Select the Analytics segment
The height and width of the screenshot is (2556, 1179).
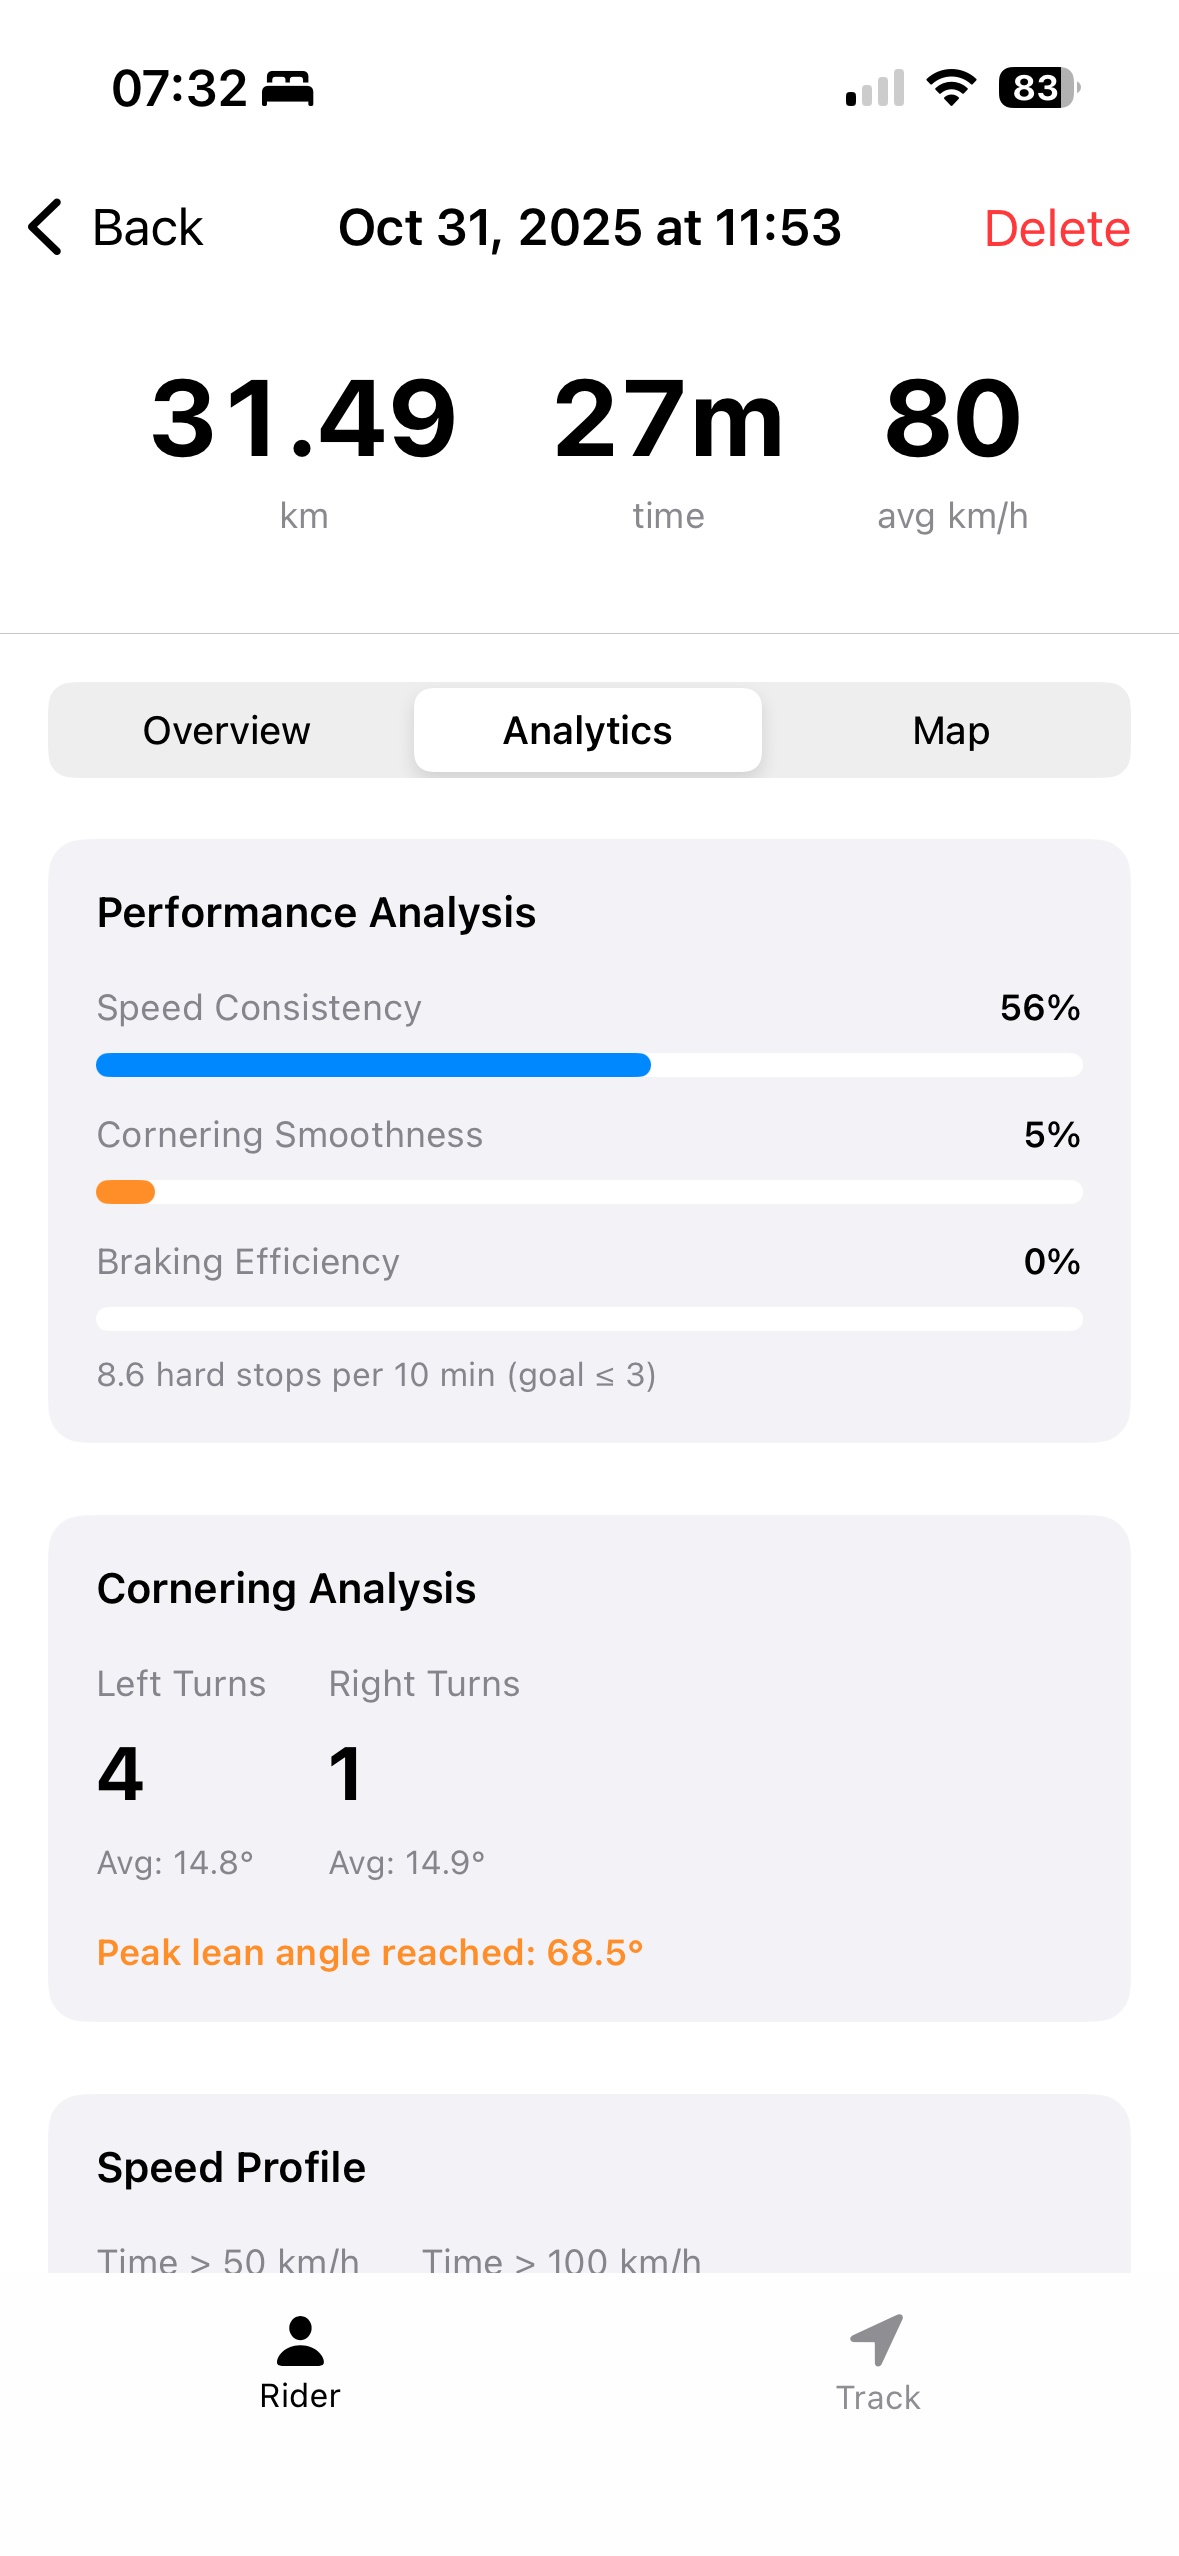[588, 731]
